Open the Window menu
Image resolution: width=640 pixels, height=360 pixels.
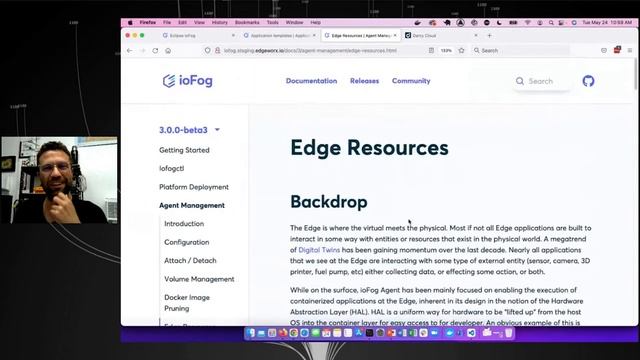click(294, 23)
